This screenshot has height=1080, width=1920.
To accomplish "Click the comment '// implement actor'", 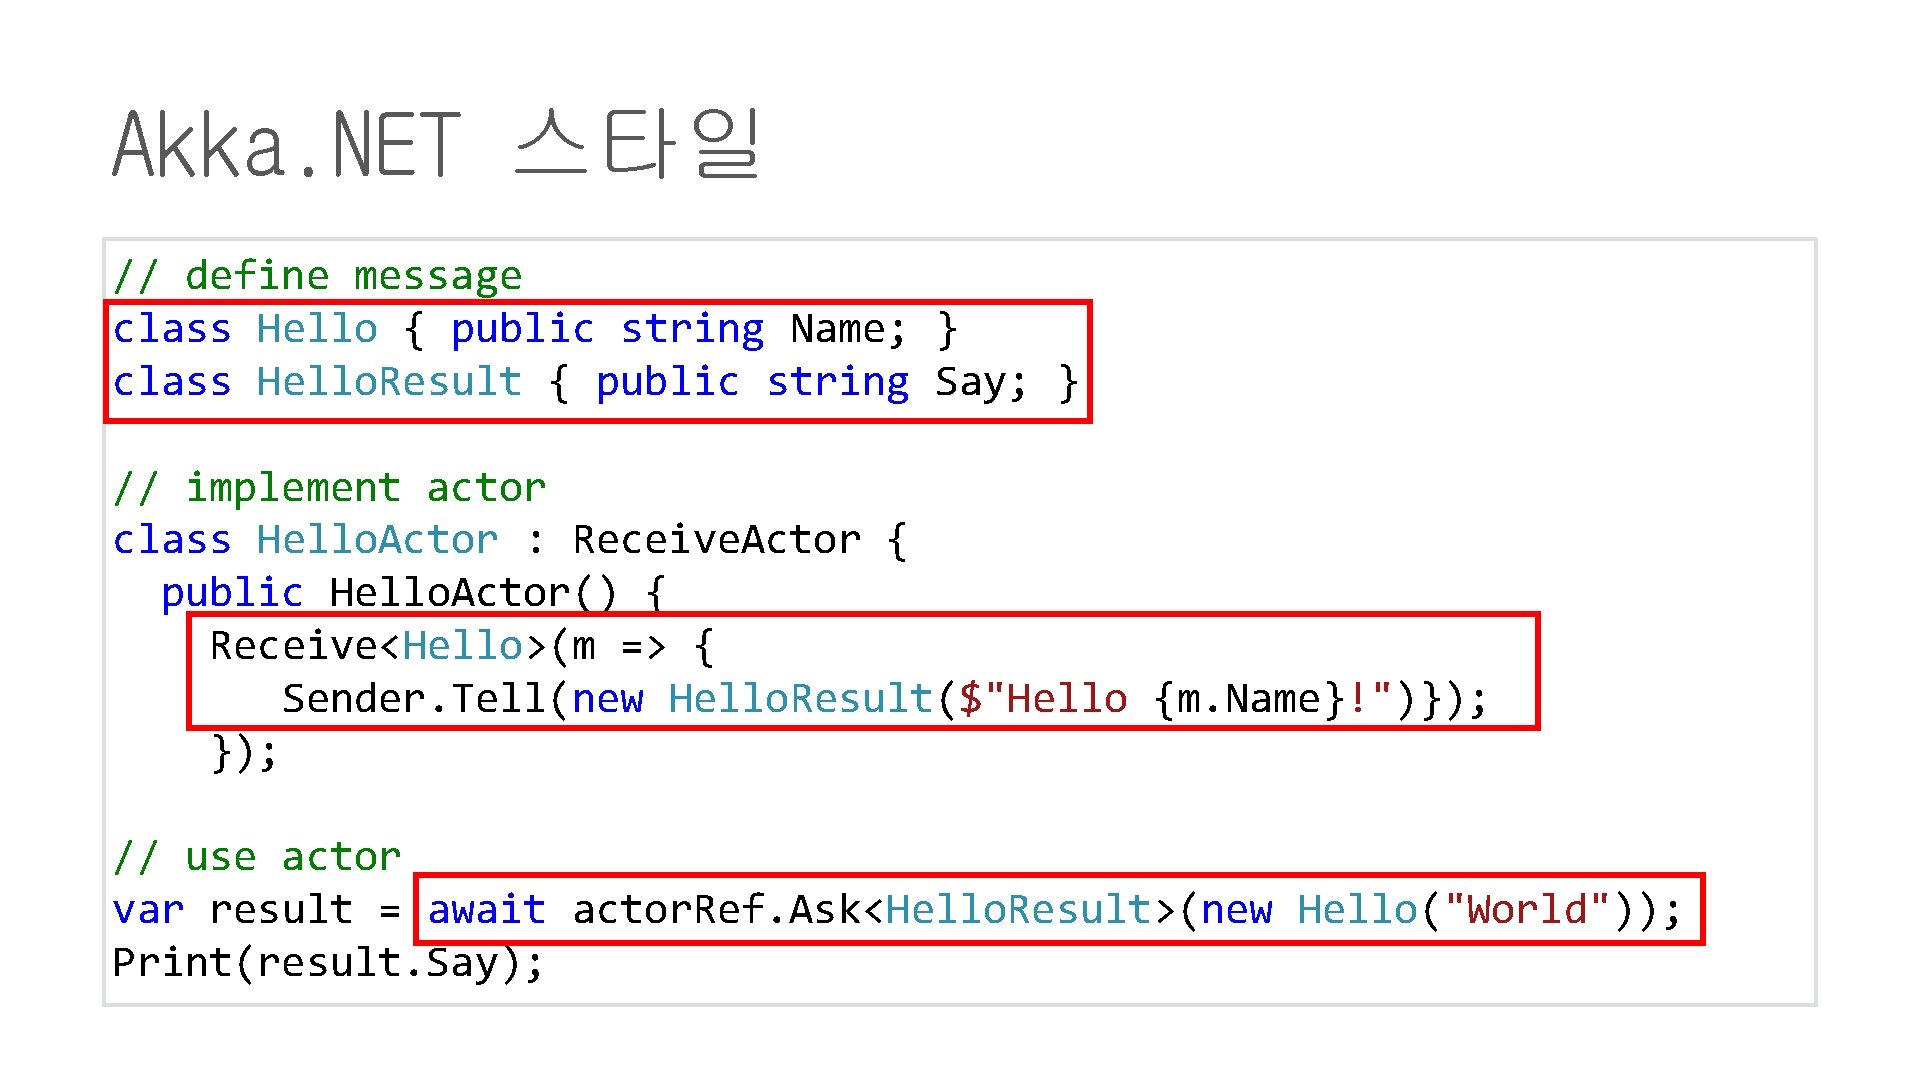I will [329, 488].
